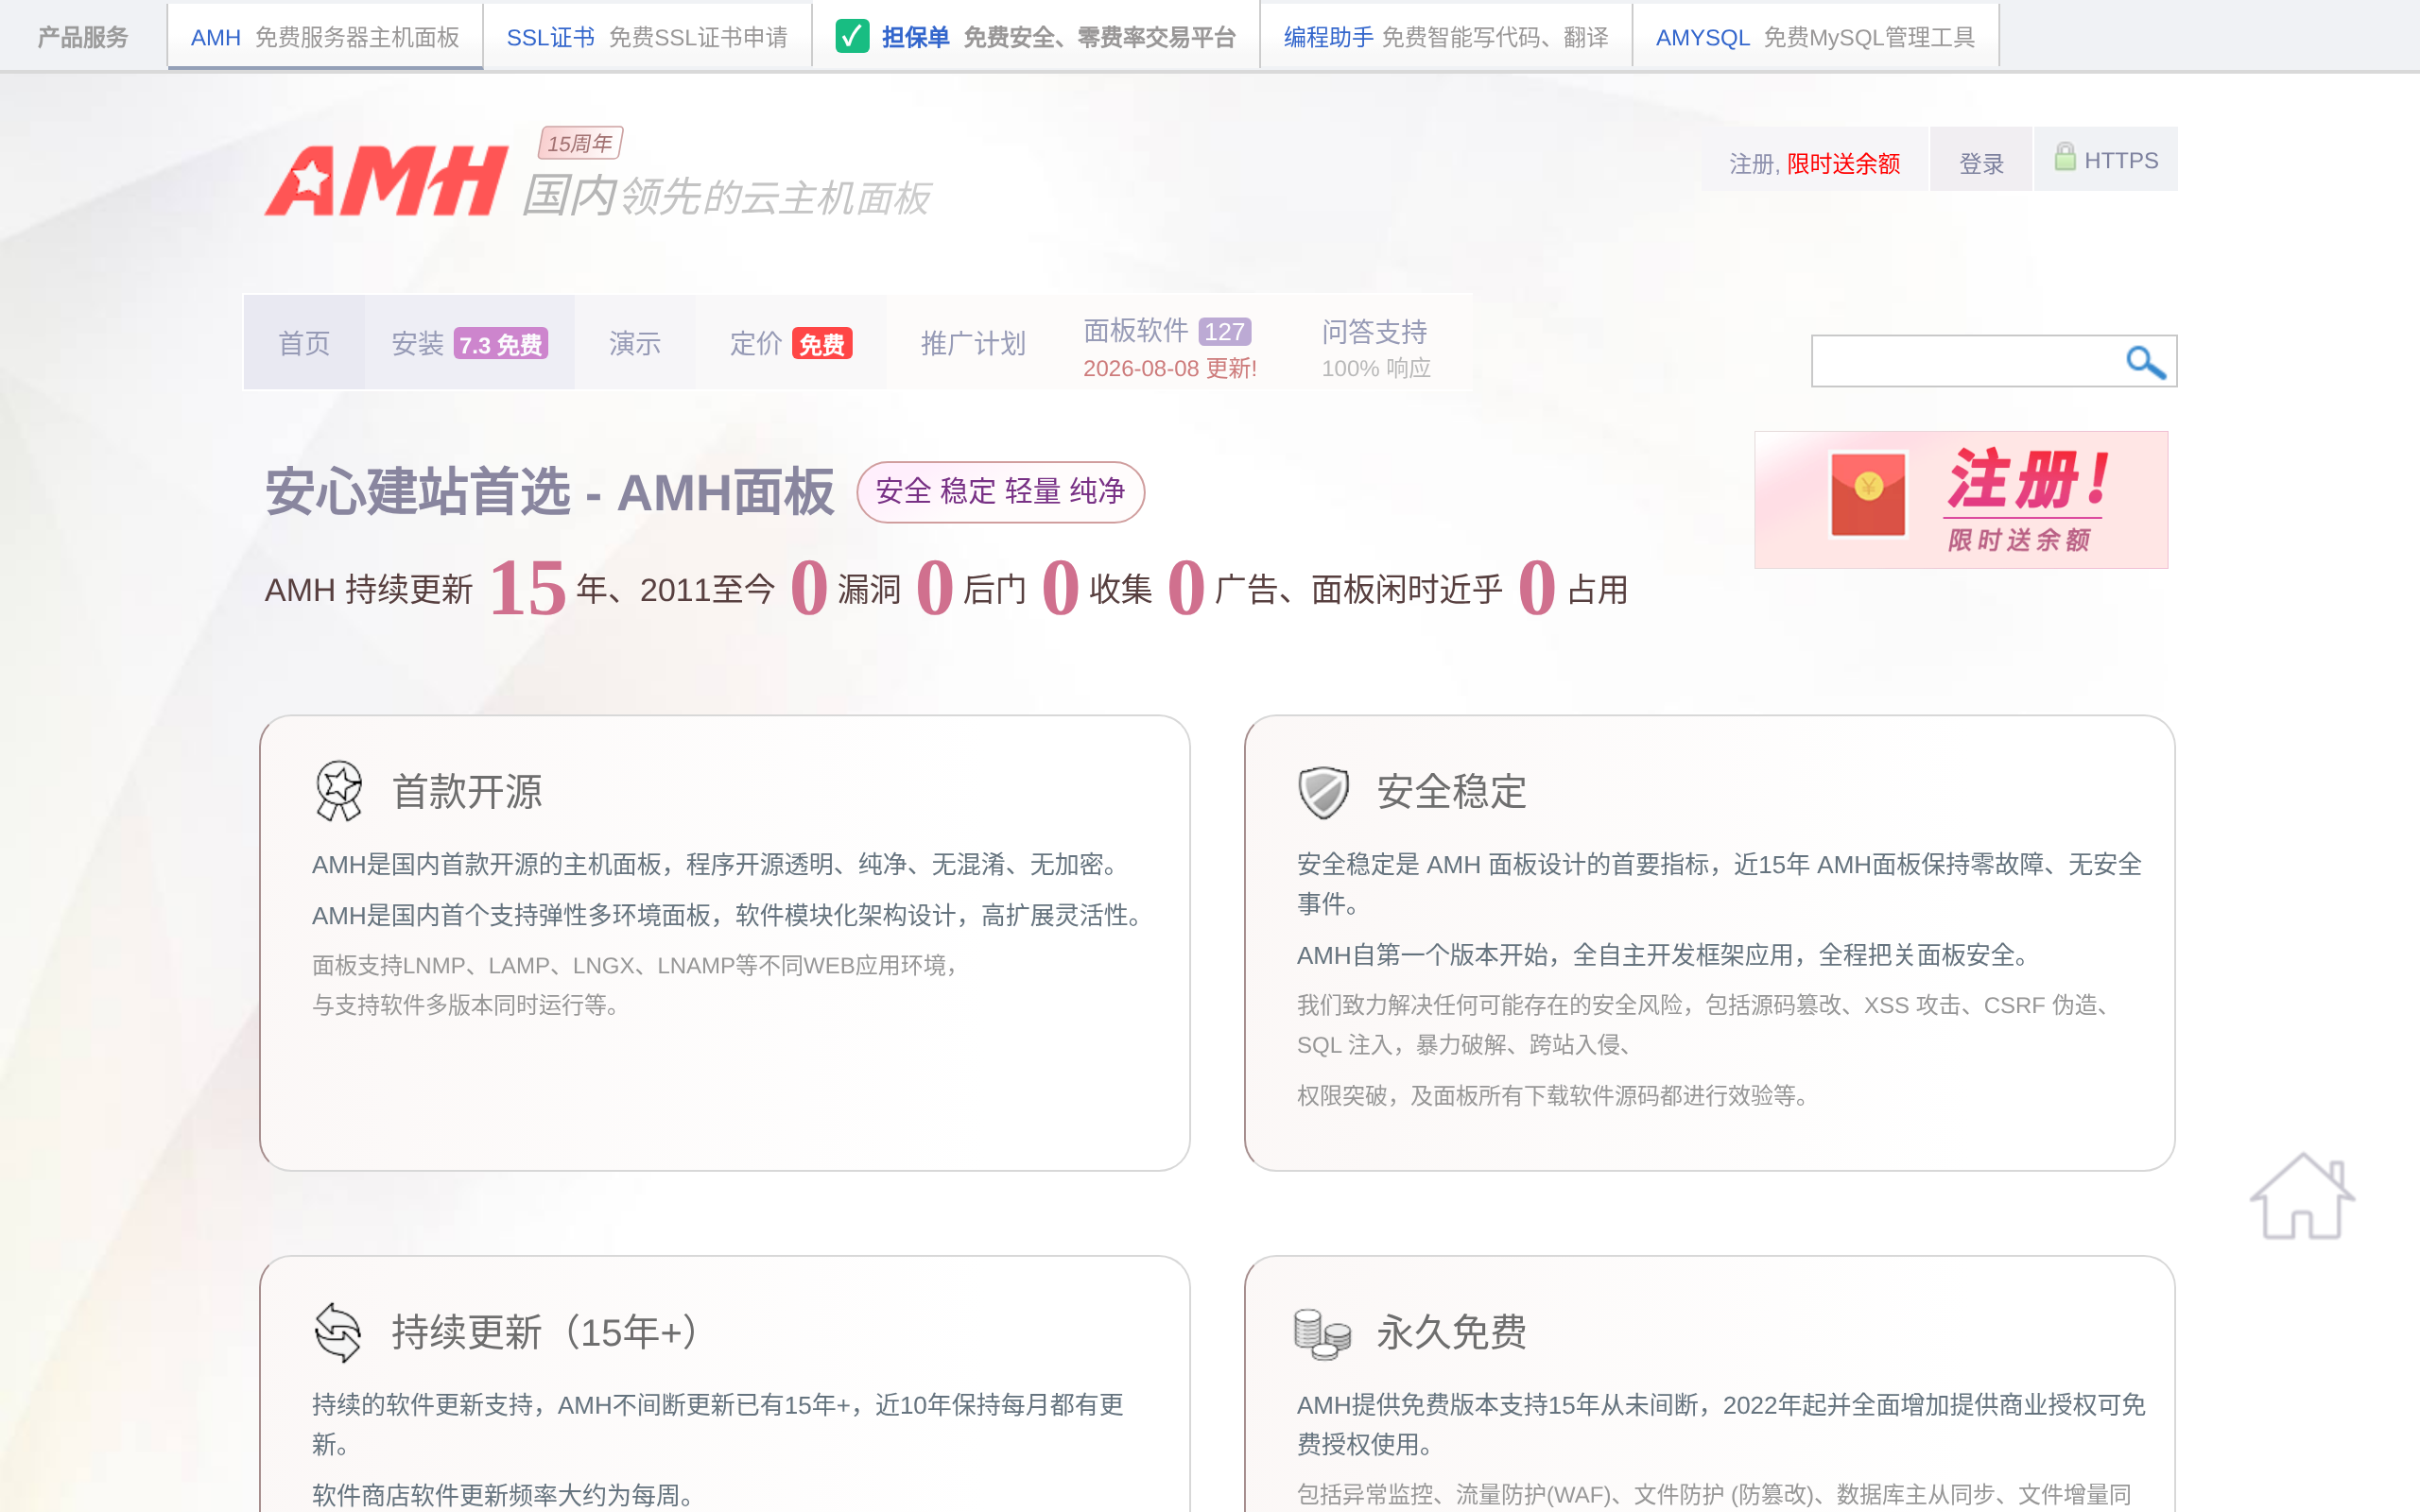
Task: Click the 登录 login button
Action: 1981,163
